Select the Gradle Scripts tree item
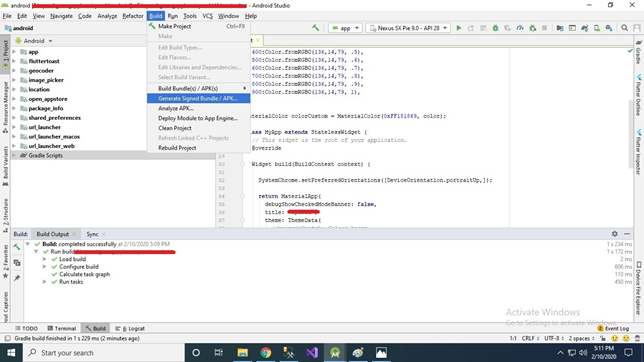The image size is (644, 362). click(x=46, y=155)
